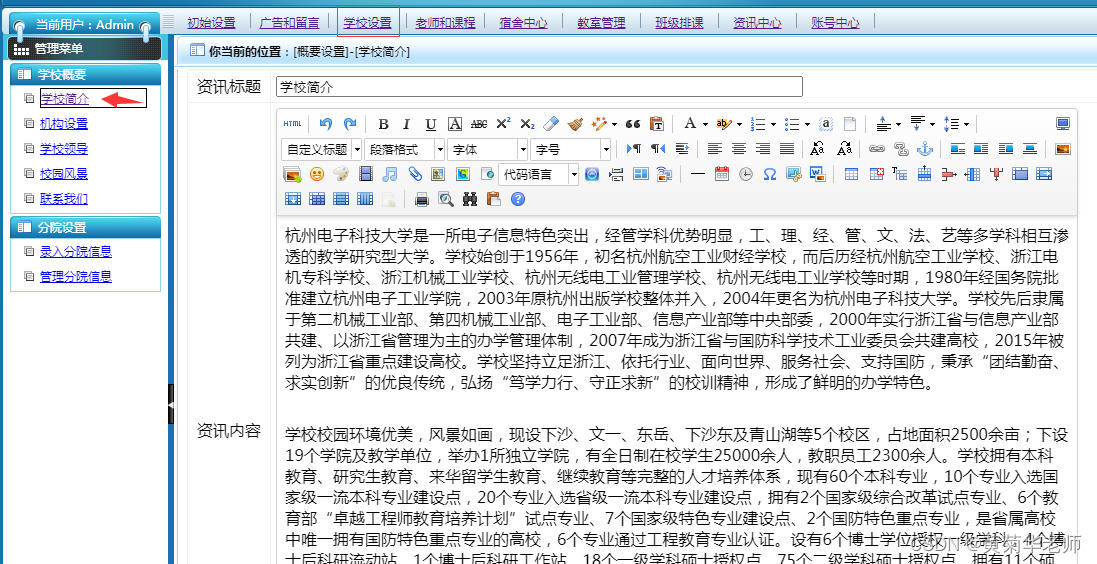This screenshot has width=1097, height=564.
Task: Toggle superscript formatting
Action: (503, 124)
